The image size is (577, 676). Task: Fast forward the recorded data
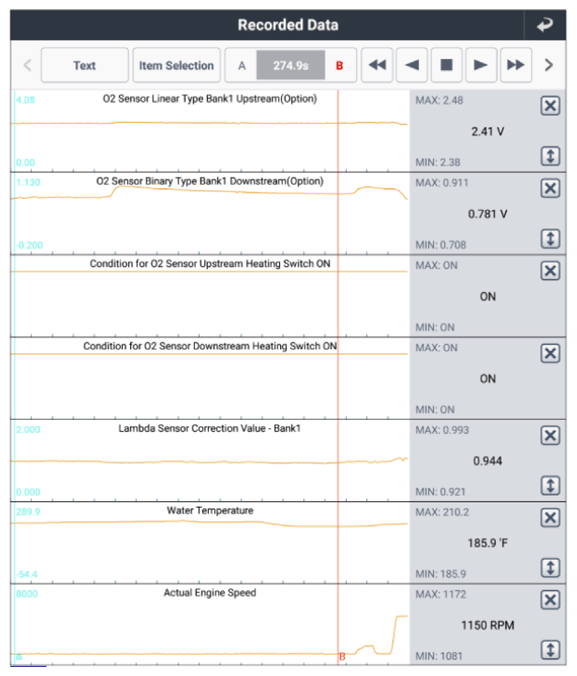click(516, 65)
